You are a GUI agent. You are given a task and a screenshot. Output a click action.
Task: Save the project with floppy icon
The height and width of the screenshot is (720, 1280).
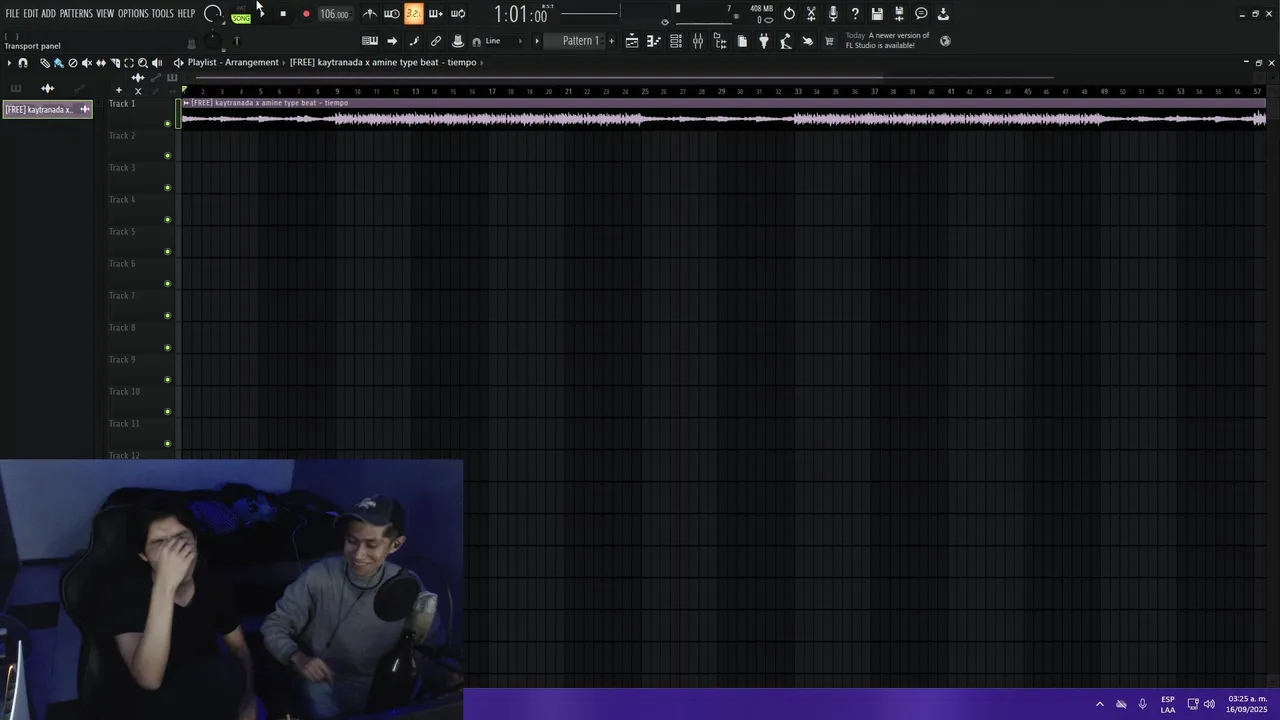pyautogui.click(x=877, y=14)
